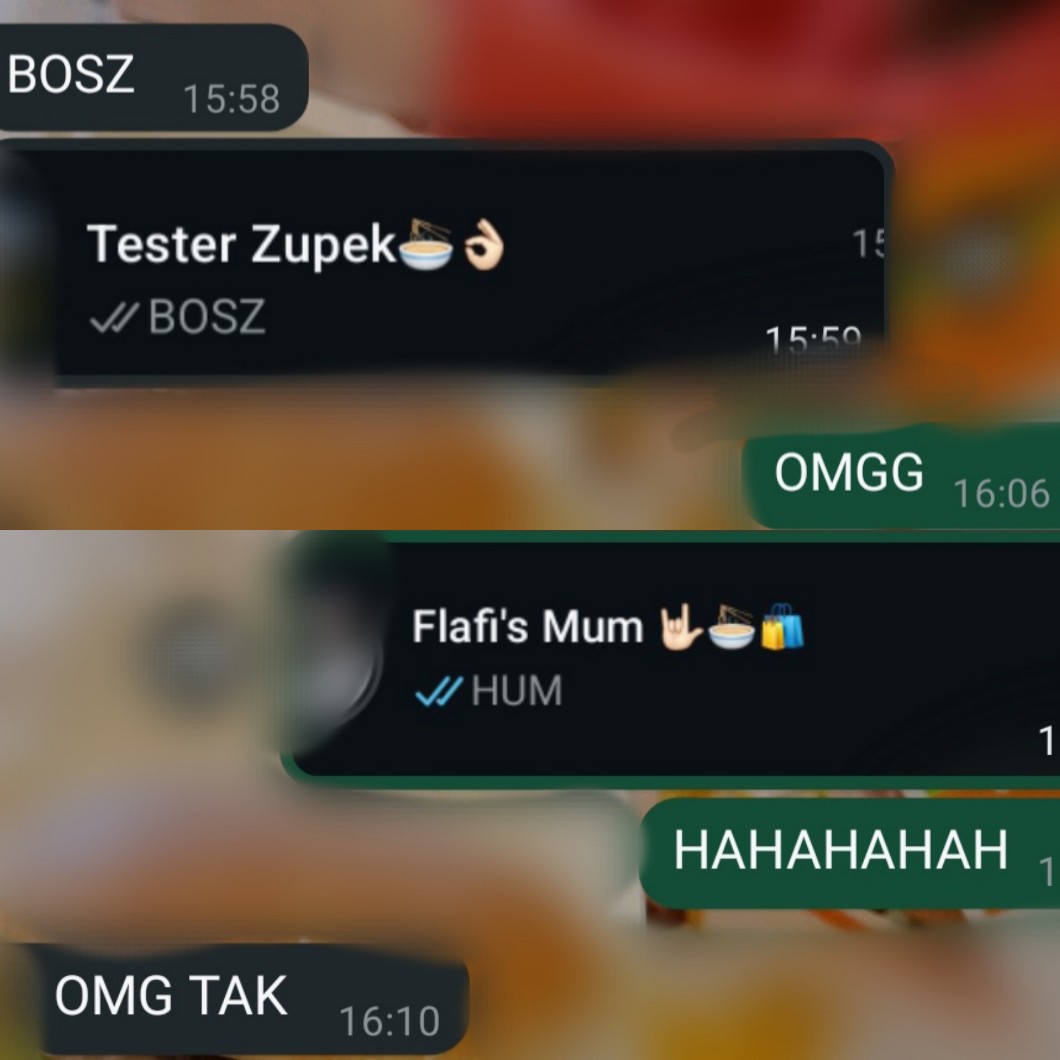1060x1060 pixels.
Task: Tap the BOSZ message sent at 15:58
Action: 152,76
